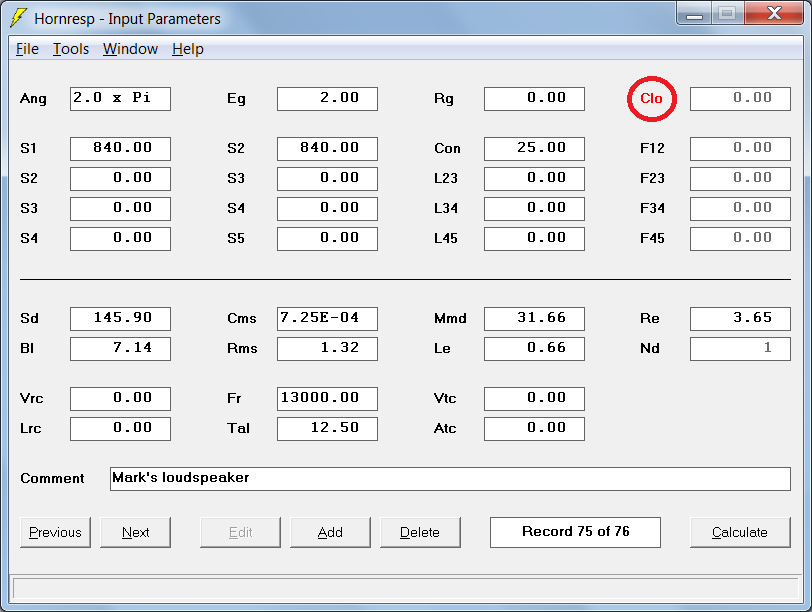The height and width of the screenshot is (612, 812).
Task: Click the red Clo label
Action: tap(651, 99)
